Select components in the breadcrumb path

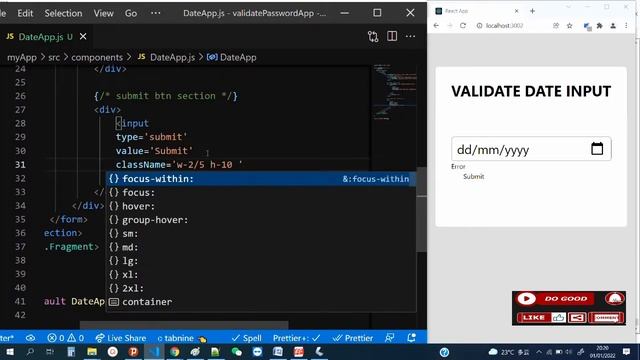(97, 57)
